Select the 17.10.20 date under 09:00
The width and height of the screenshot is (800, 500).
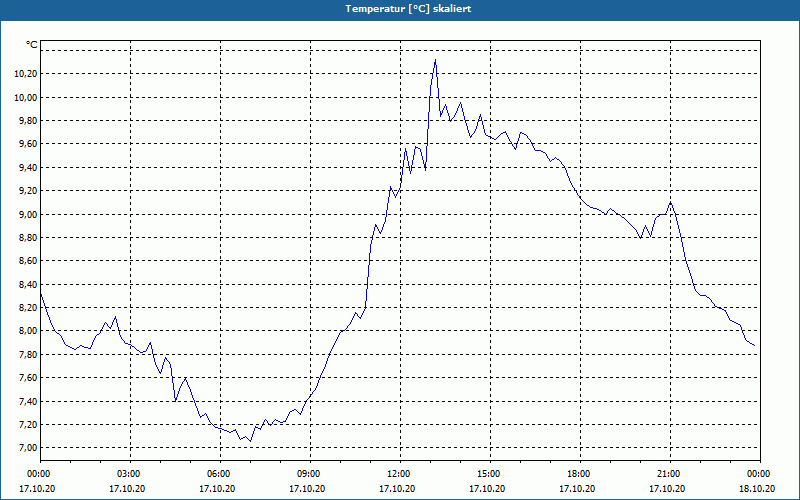(307, 488)
